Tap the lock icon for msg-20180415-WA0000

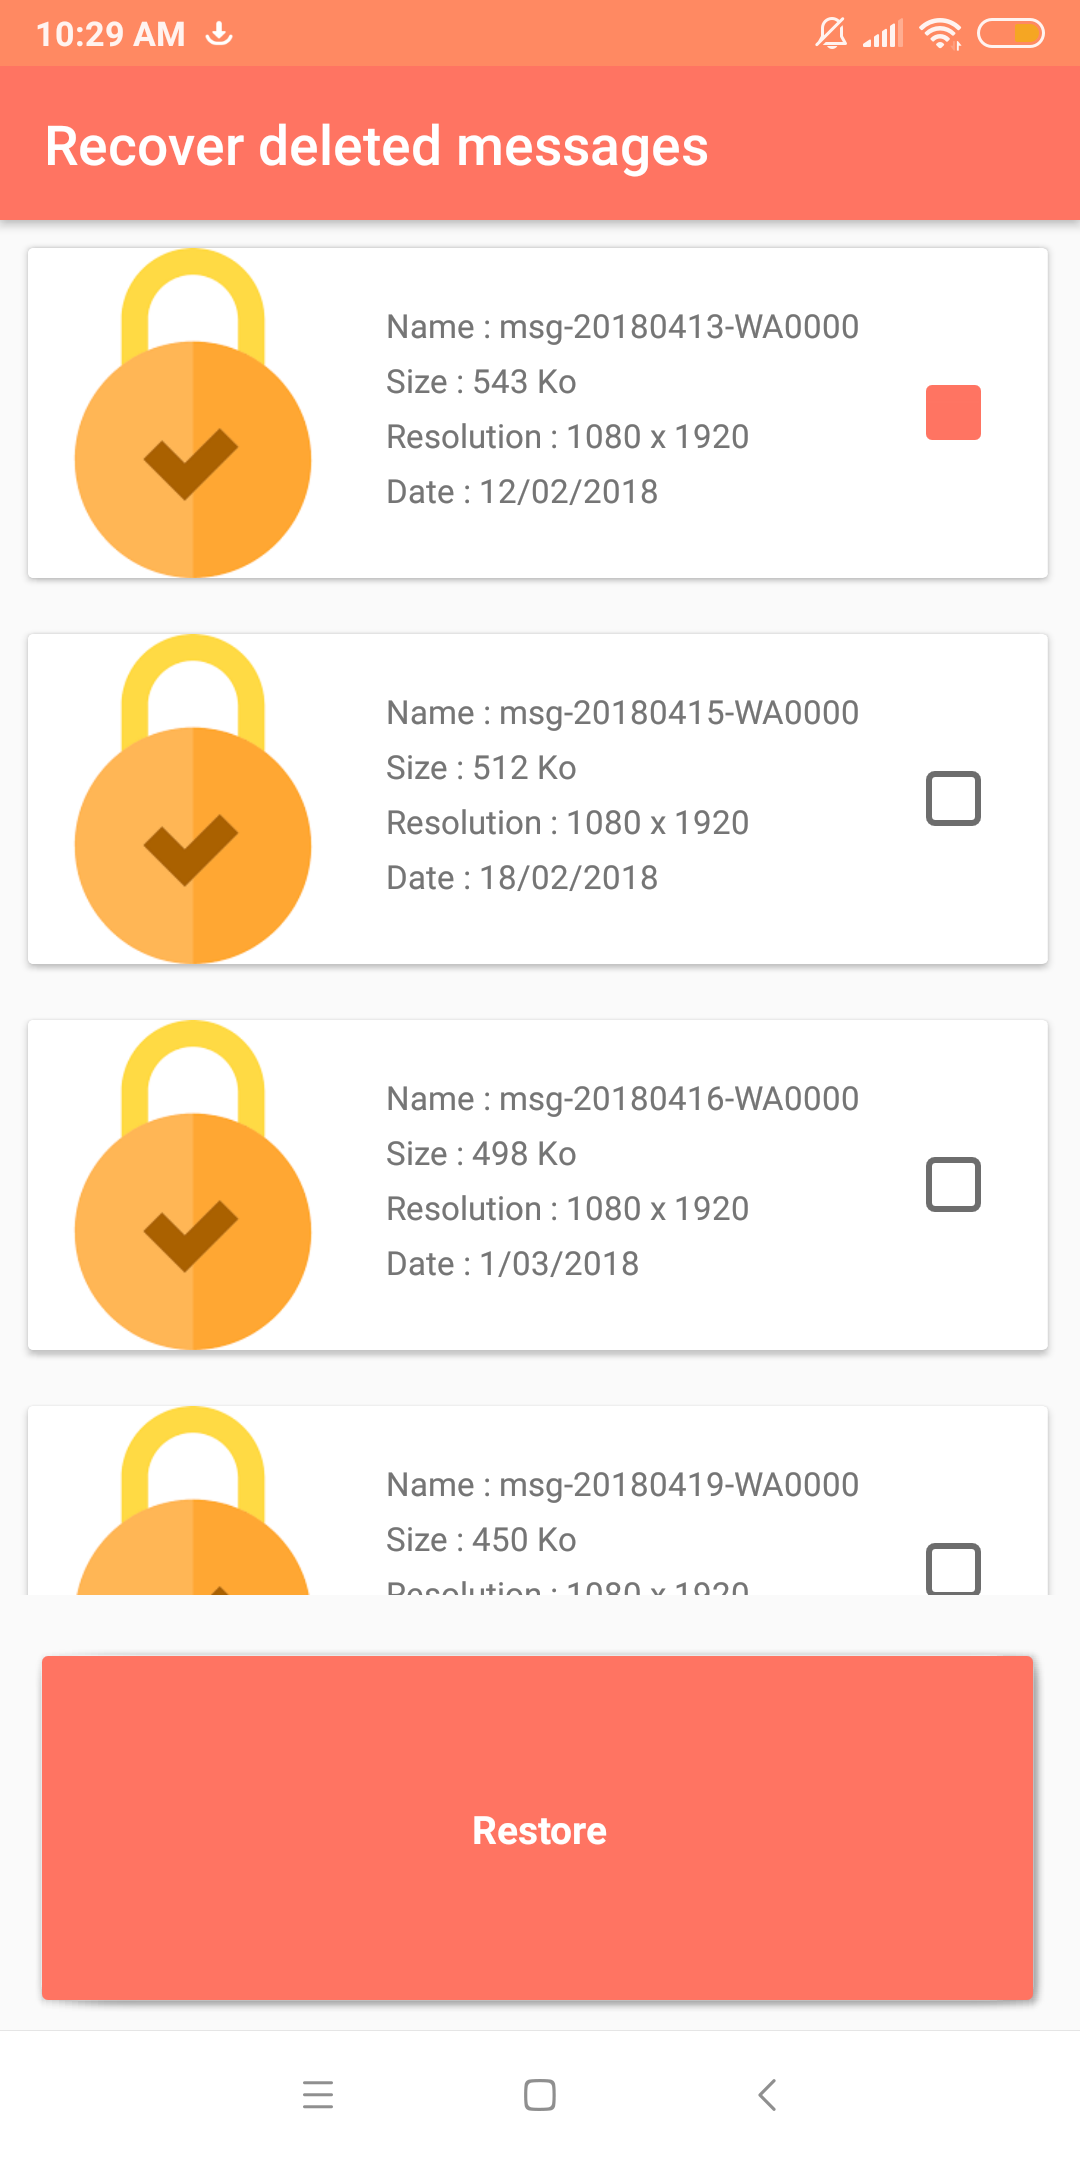pyautogui.click(x=193, y=799)
